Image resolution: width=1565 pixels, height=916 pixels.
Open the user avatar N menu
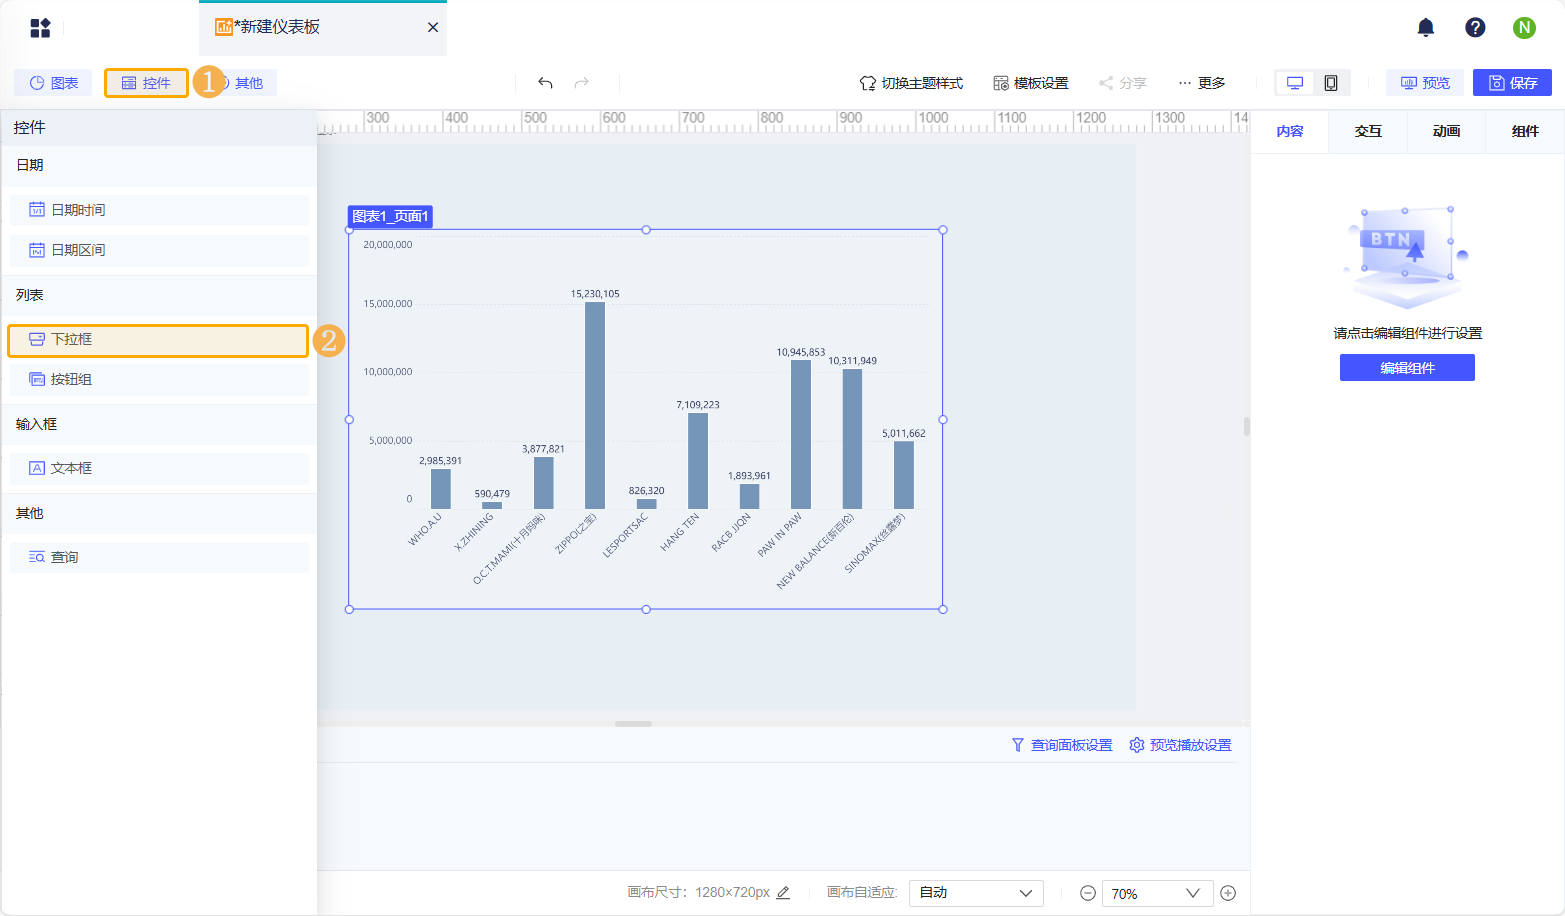1524,28
